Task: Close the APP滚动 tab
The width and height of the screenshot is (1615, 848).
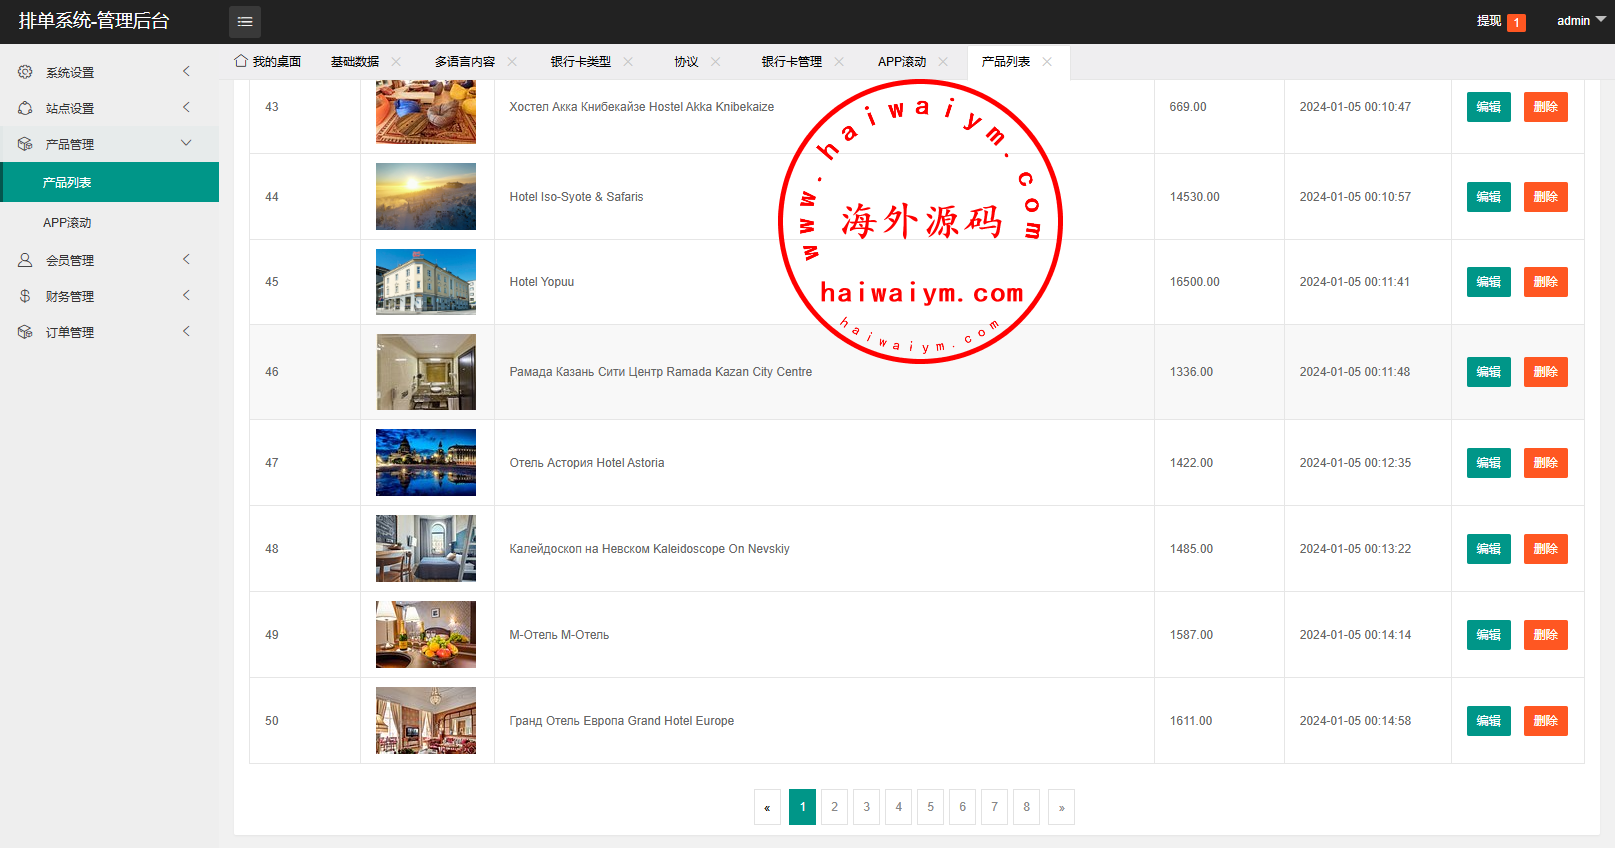Action: pyautogui.click(x=943, y=62)
